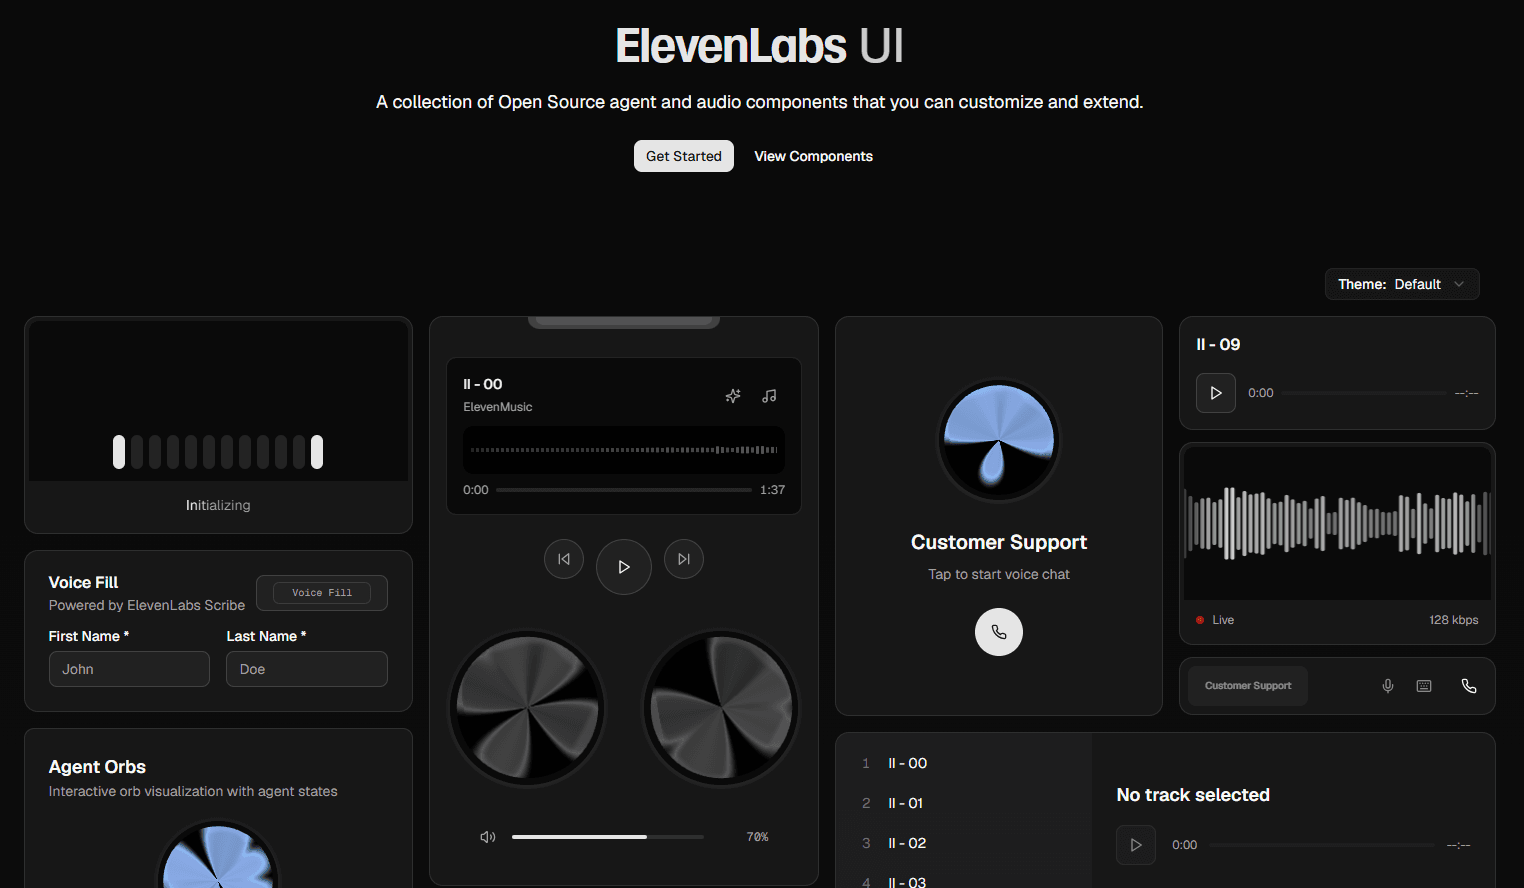
Task: Click the Tap to start voice chat text
Action: tap(999, 574)
